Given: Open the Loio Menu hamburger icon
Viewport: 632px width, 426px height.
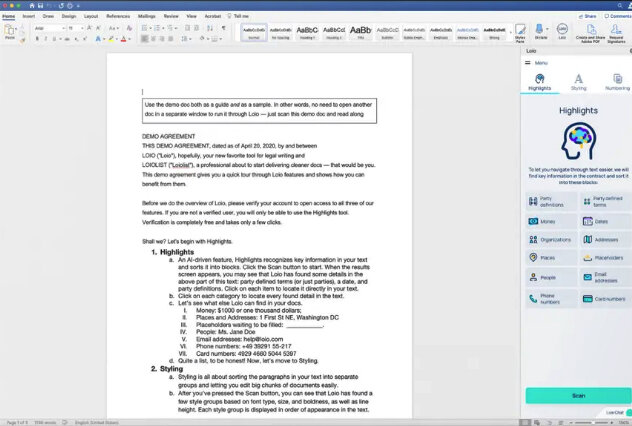Looking at the screenshot, I should coord(528,62).
